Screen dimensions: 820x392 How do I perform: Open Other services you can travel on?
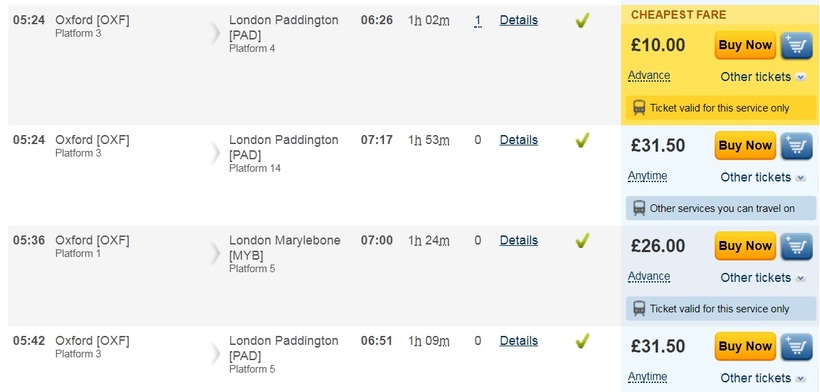coord(721,209)
